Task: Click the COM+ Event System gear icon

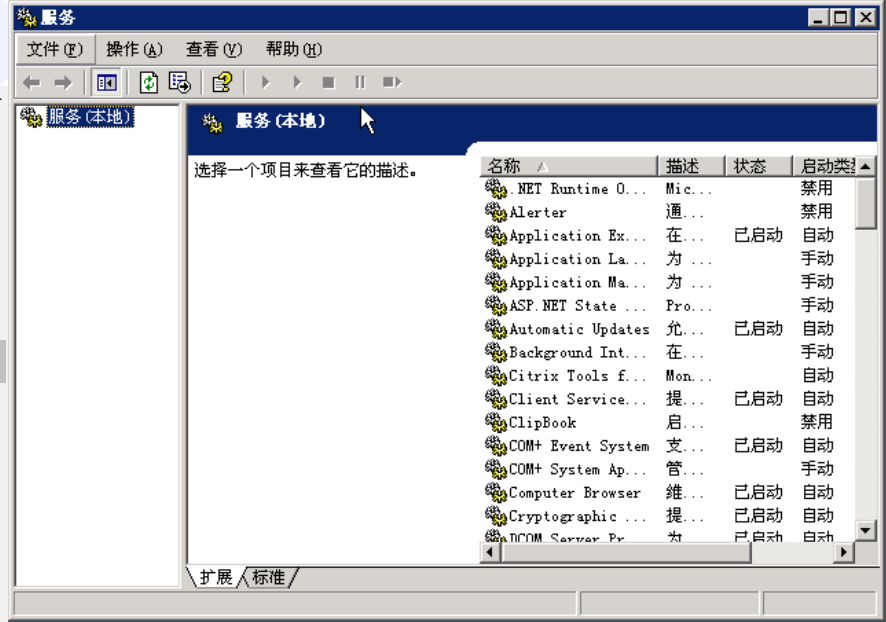Action: (496, 446)
